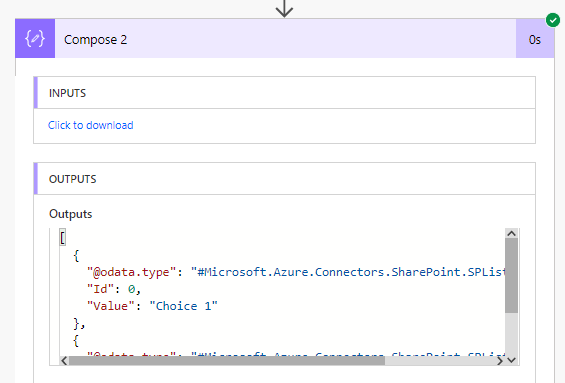Click the Outputs label text
565x383 pixels.
71,214
